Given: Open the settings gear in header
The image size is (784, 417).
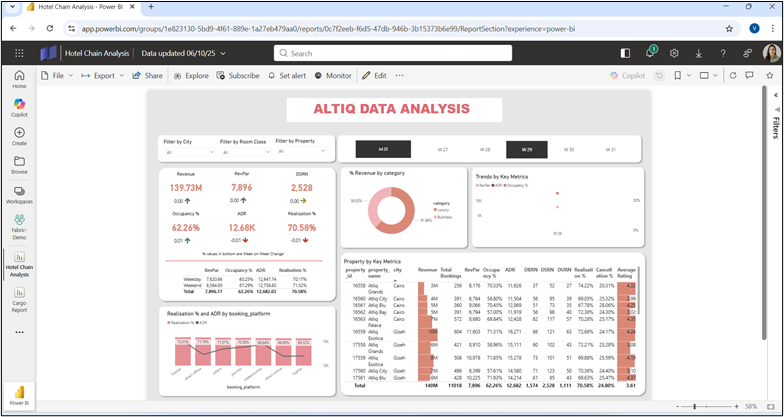Looking at the screenshot, I should pos(674,53).
